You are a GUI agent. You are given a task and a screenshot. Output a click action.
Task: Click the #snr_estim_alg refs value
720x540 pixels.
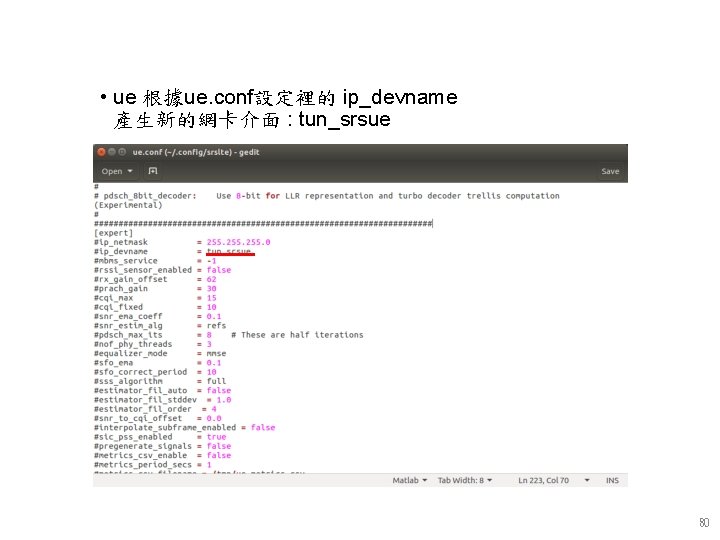click(x=216, y=326)
